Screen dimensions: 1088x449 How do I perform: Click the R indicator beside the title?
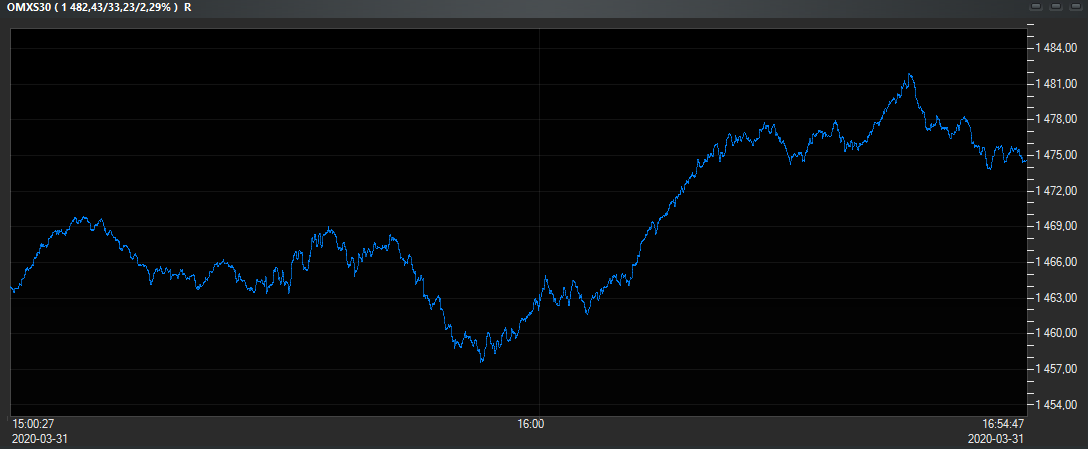188,7
